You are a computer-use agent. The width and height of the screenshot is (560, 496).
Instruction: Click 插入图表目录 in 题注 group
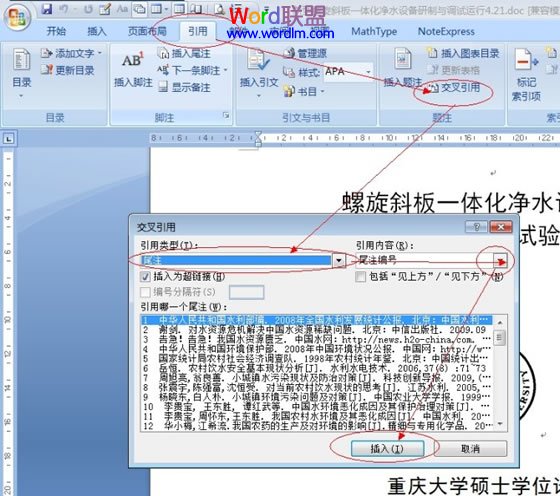463,54
